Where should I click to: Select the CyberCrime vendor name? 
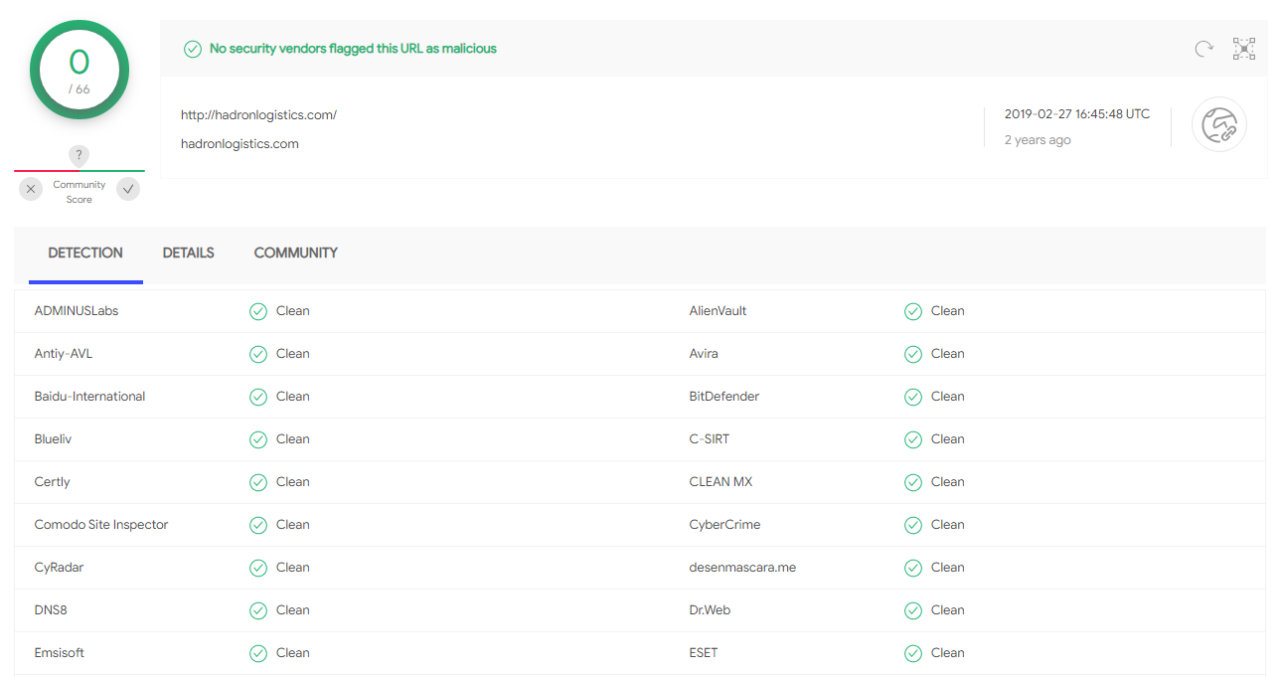tap(725, 525)
